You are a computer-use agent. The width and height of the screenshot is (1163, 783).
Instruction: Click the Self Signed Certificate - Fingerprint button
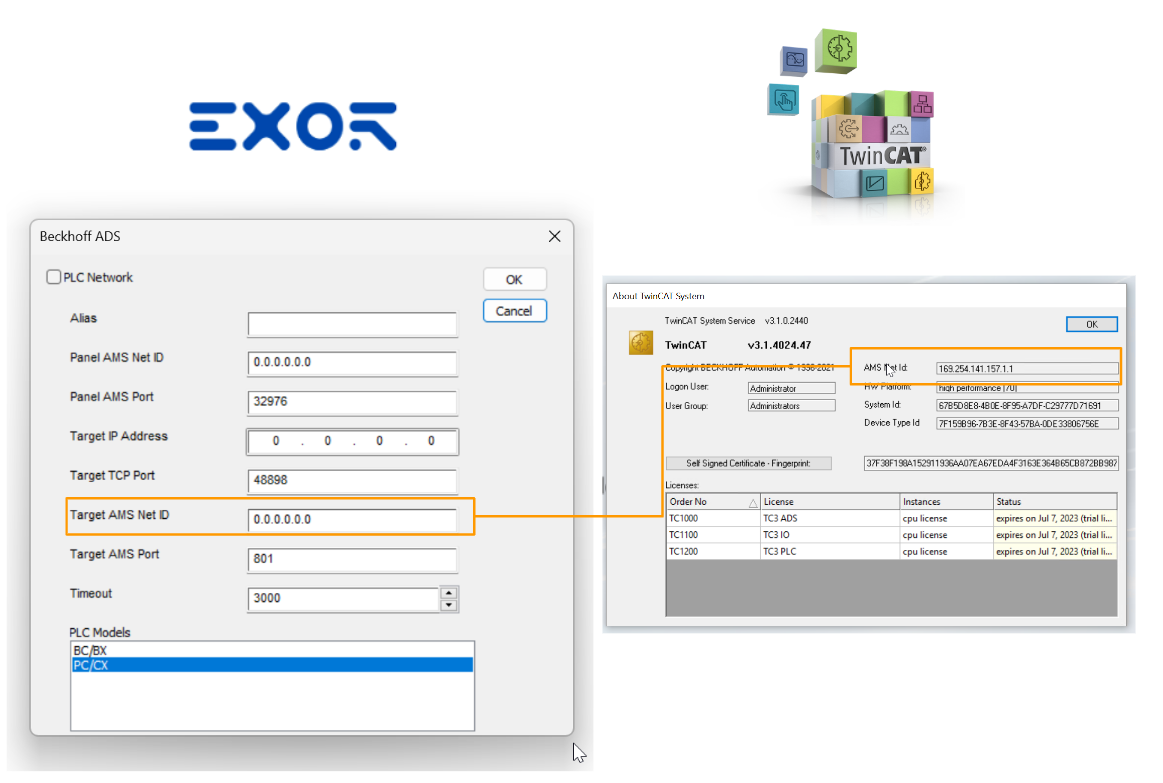click(x=748, y=463)
